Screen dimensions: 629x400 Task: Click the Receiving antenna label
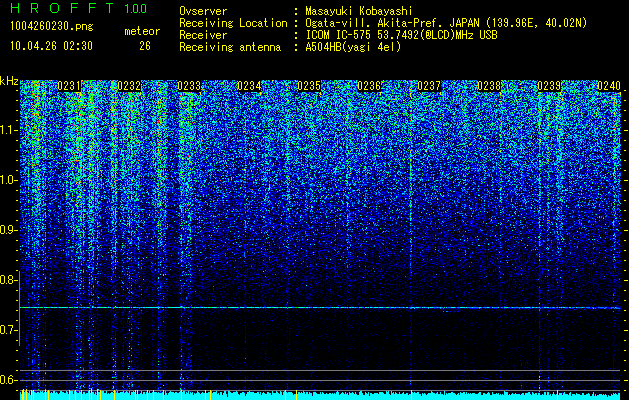(230, 47)
